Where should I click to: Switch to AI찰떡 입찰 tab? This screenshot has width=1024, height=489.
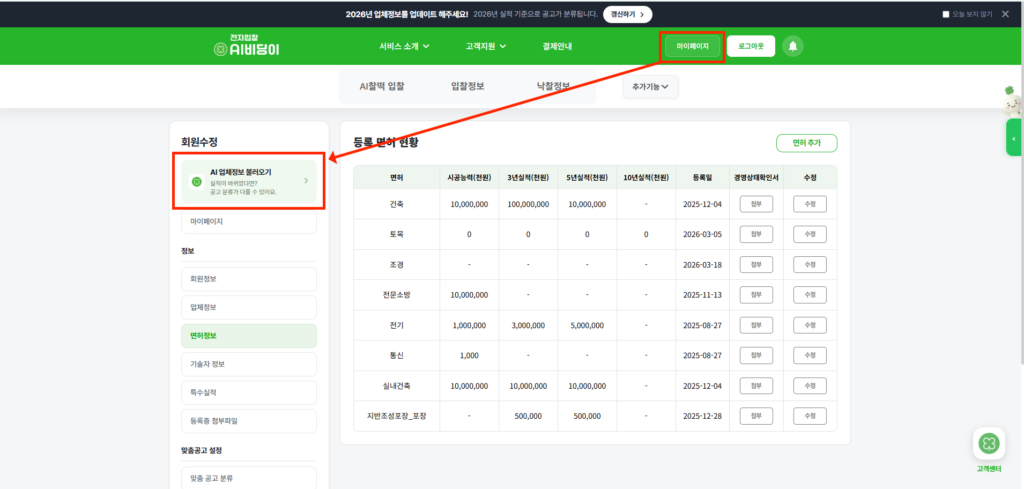tap(382, 86)
